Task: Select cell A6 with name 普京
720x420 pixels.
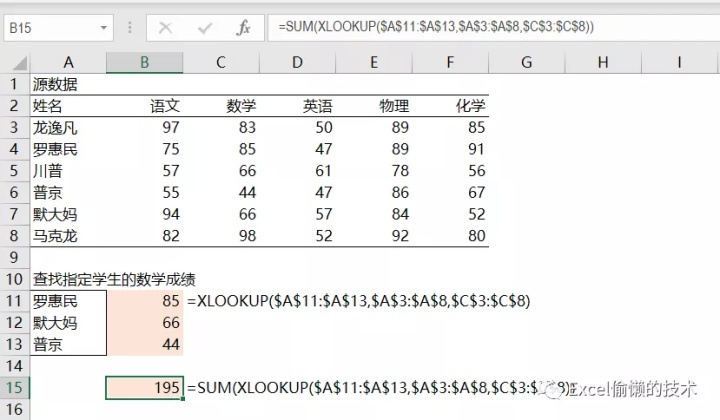Action: [x=68, y=192]
